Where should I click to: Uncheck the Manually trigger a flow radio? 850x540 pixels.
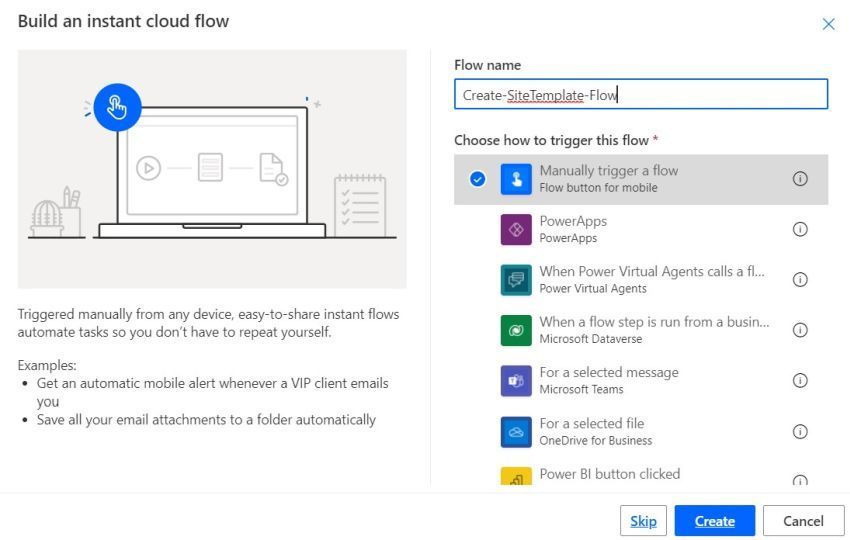[x=477, y=179]
